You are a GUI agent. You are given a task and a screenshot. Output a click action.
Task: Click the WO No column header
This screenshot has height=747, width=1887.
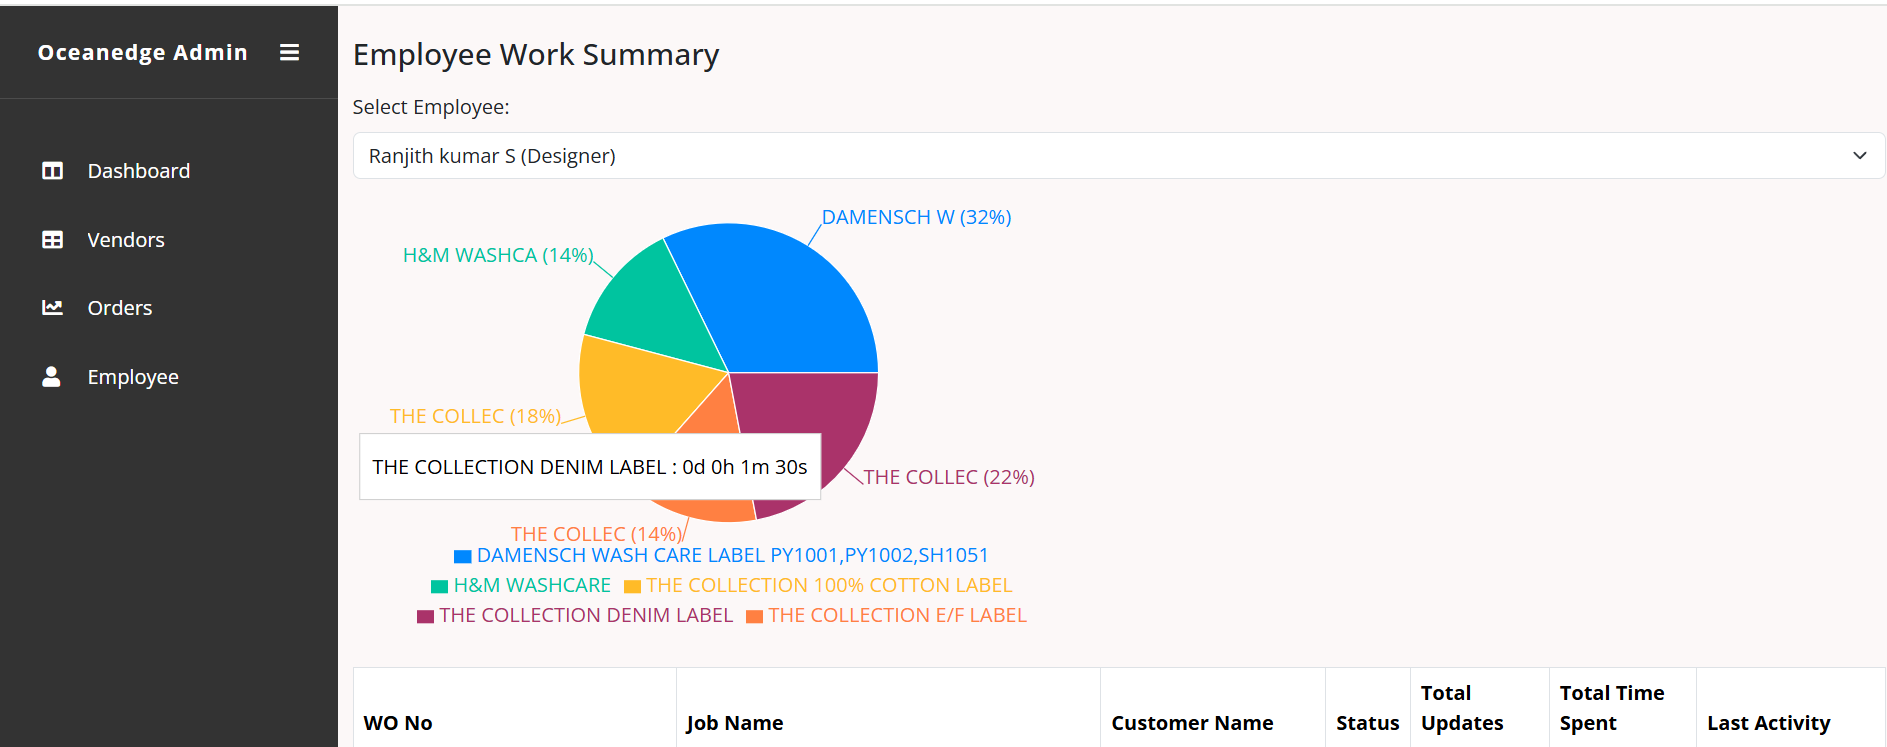coord(398,723)
